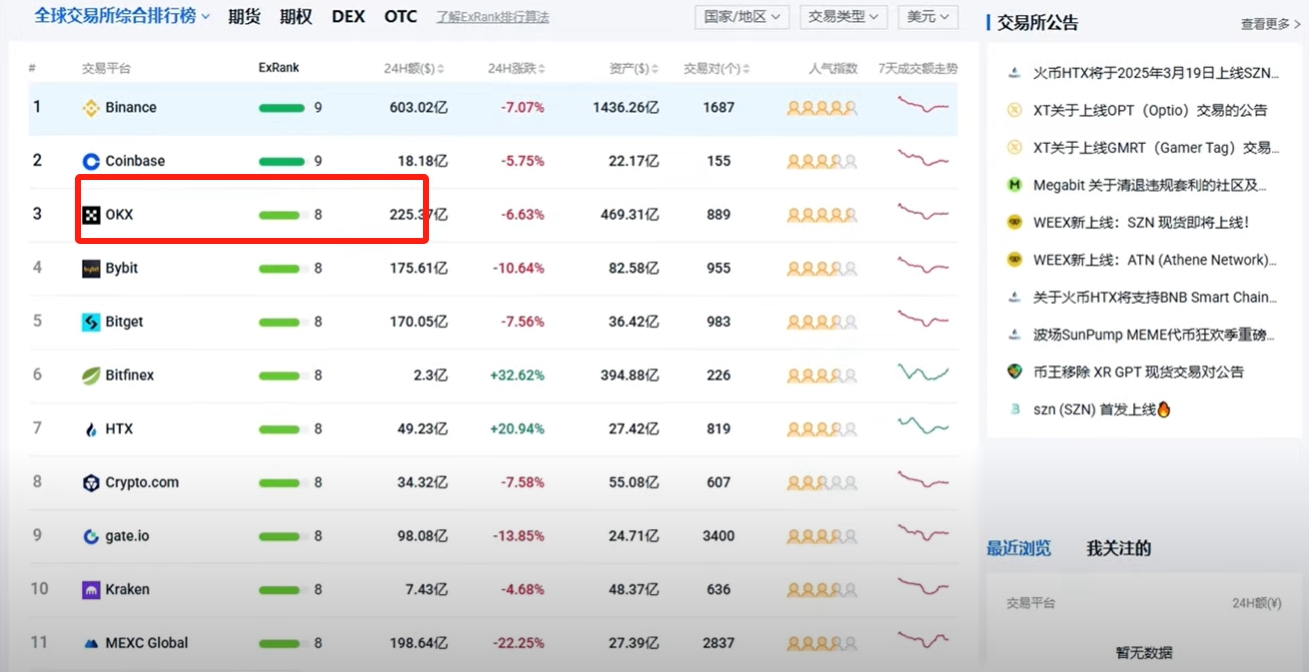The height and width of the screenshot is (672, 1309).
Task: Select the 我关注的 tab
Action: (1118, 548)
